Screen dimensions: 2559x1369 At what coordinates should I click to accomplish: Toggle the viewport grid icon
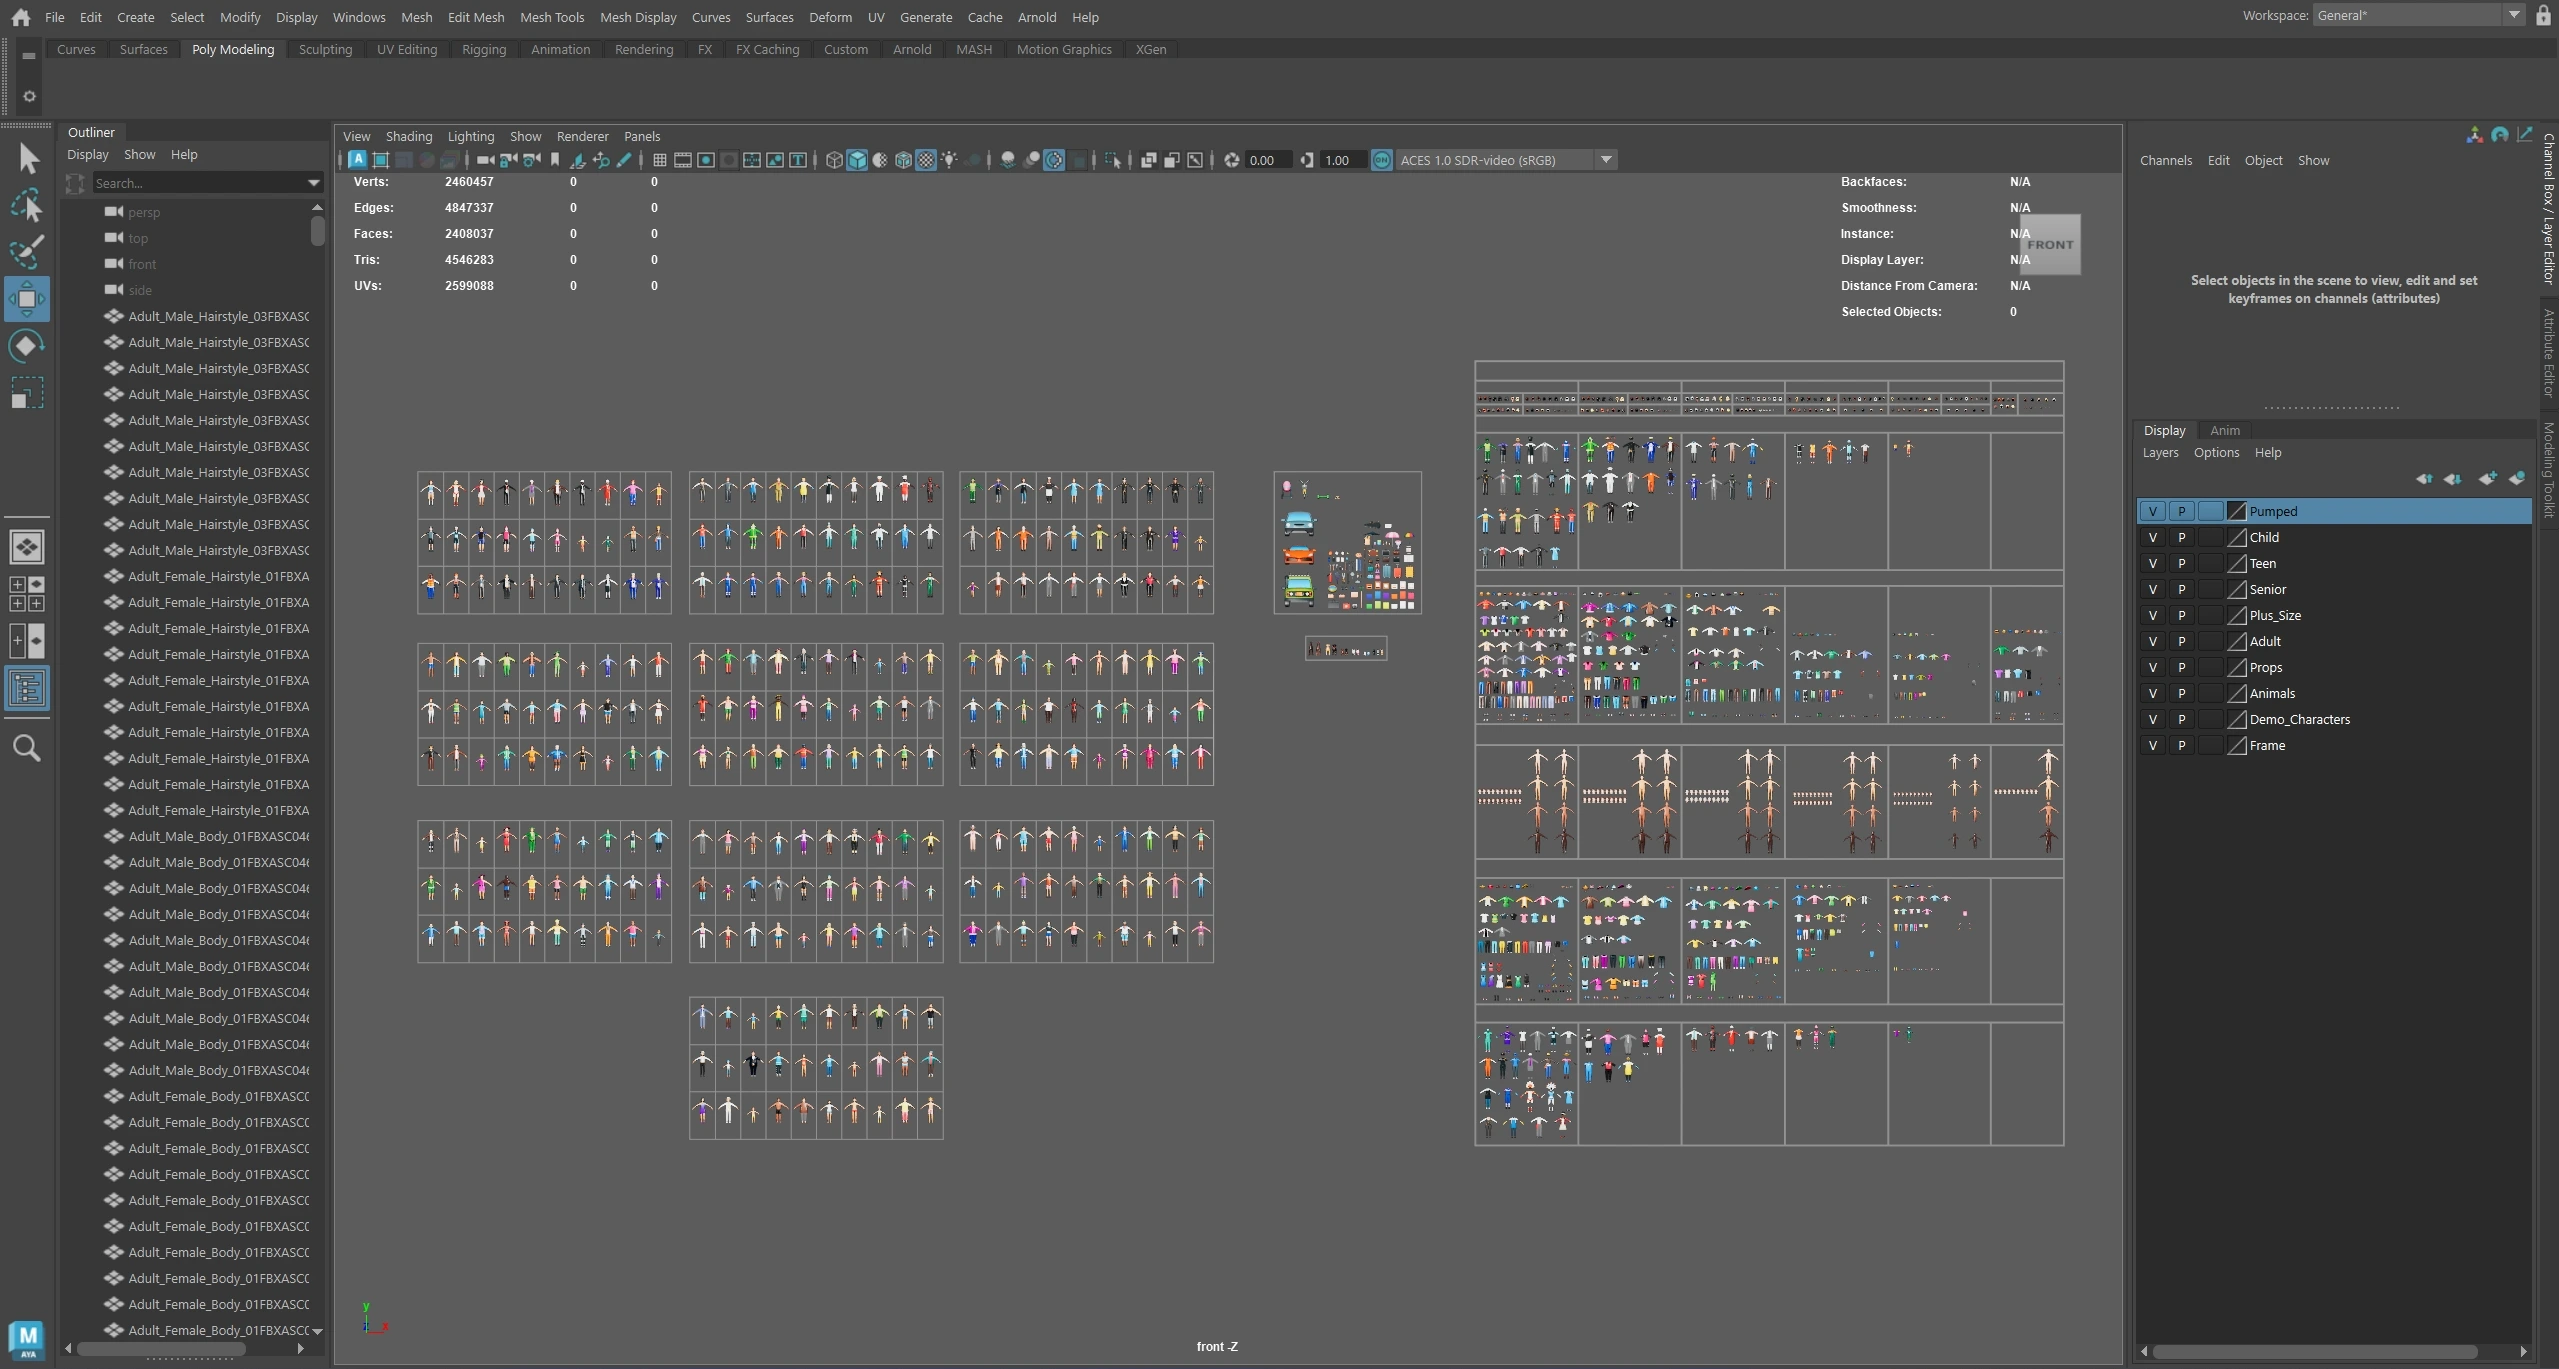pos(659,160)
